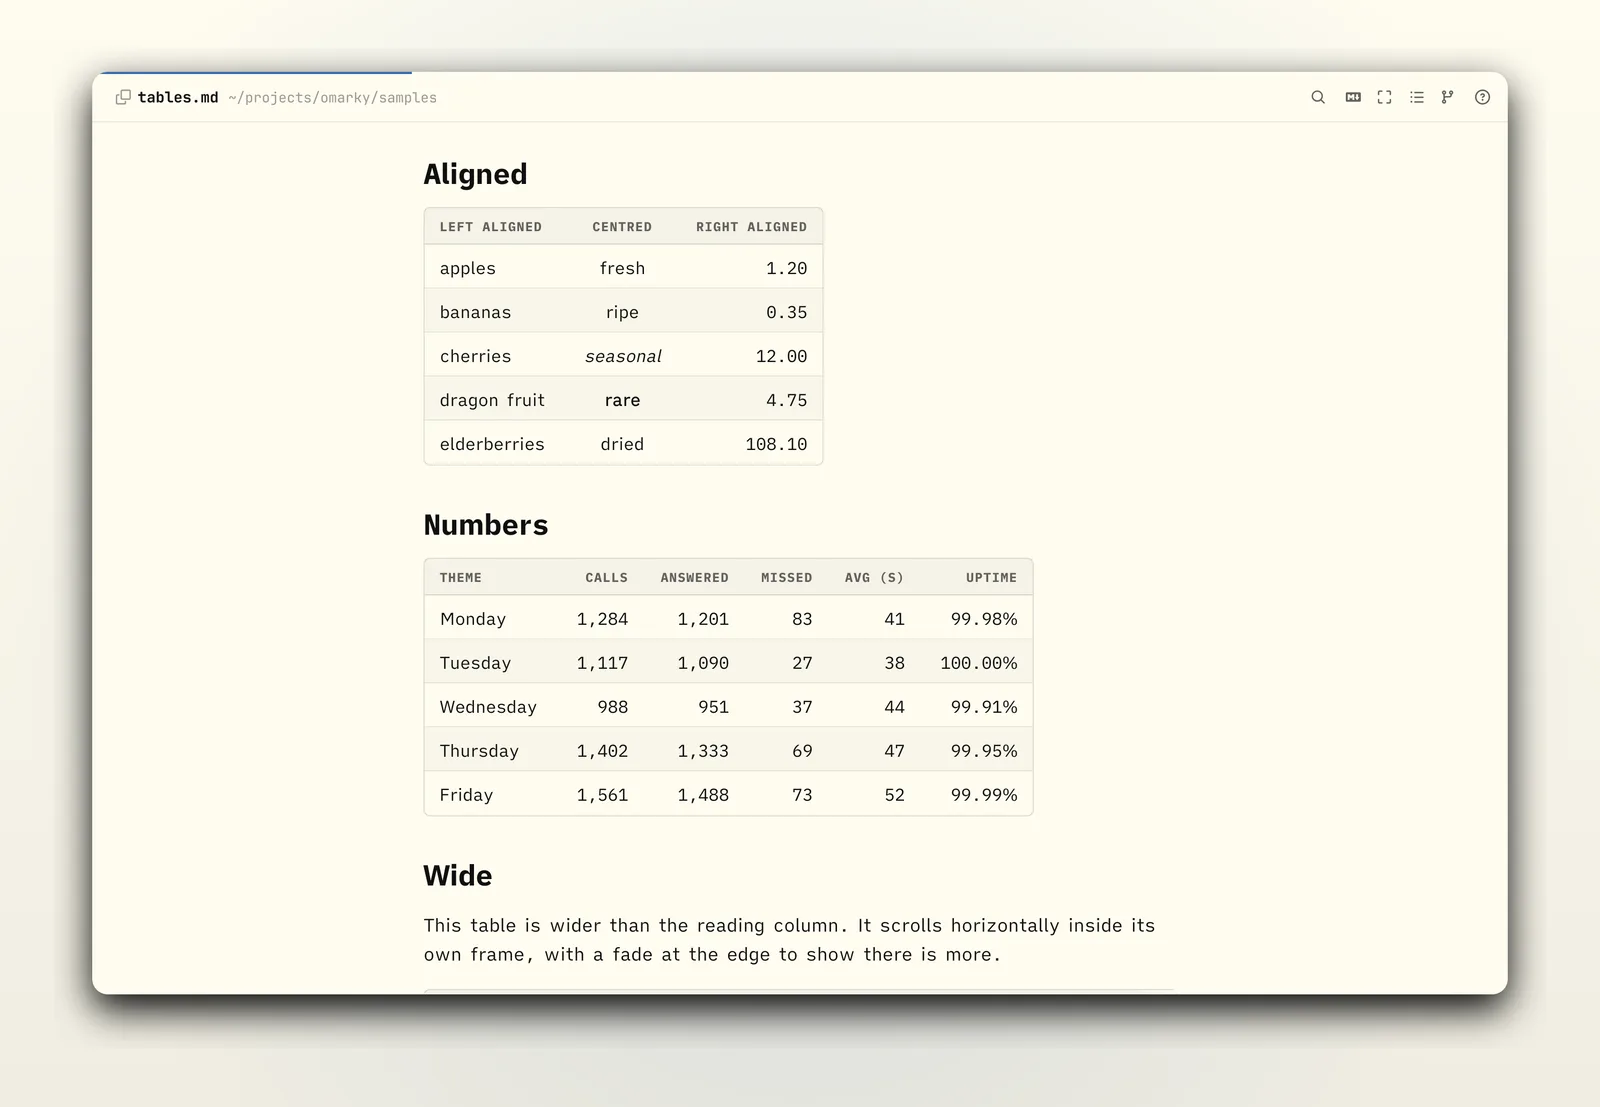
Task: Click the CALLS column header
Action: pyautogui.click(x=607, y=578)
